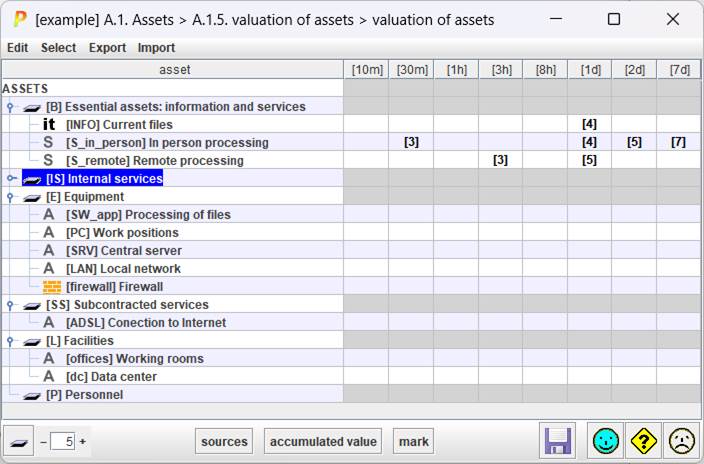Select In person processing [3] under 30m
Image resolution: width=704 pixels, height=464 pixels.
click(x=411, y=142)
